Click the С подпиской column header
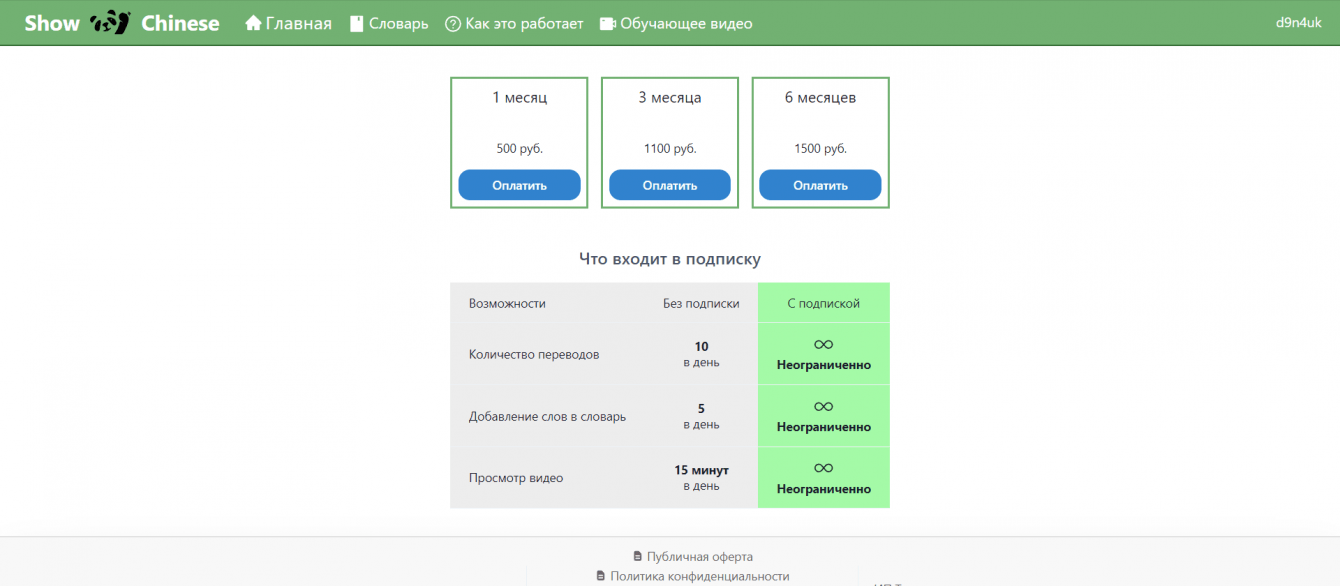 pos(823,303)
